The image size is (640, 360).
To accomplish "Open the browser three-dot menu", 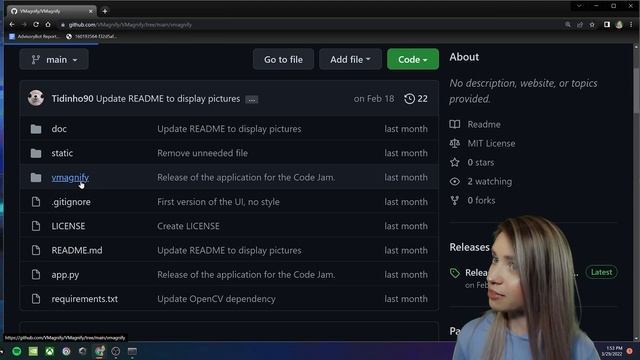I will click(x=631, y=24).
